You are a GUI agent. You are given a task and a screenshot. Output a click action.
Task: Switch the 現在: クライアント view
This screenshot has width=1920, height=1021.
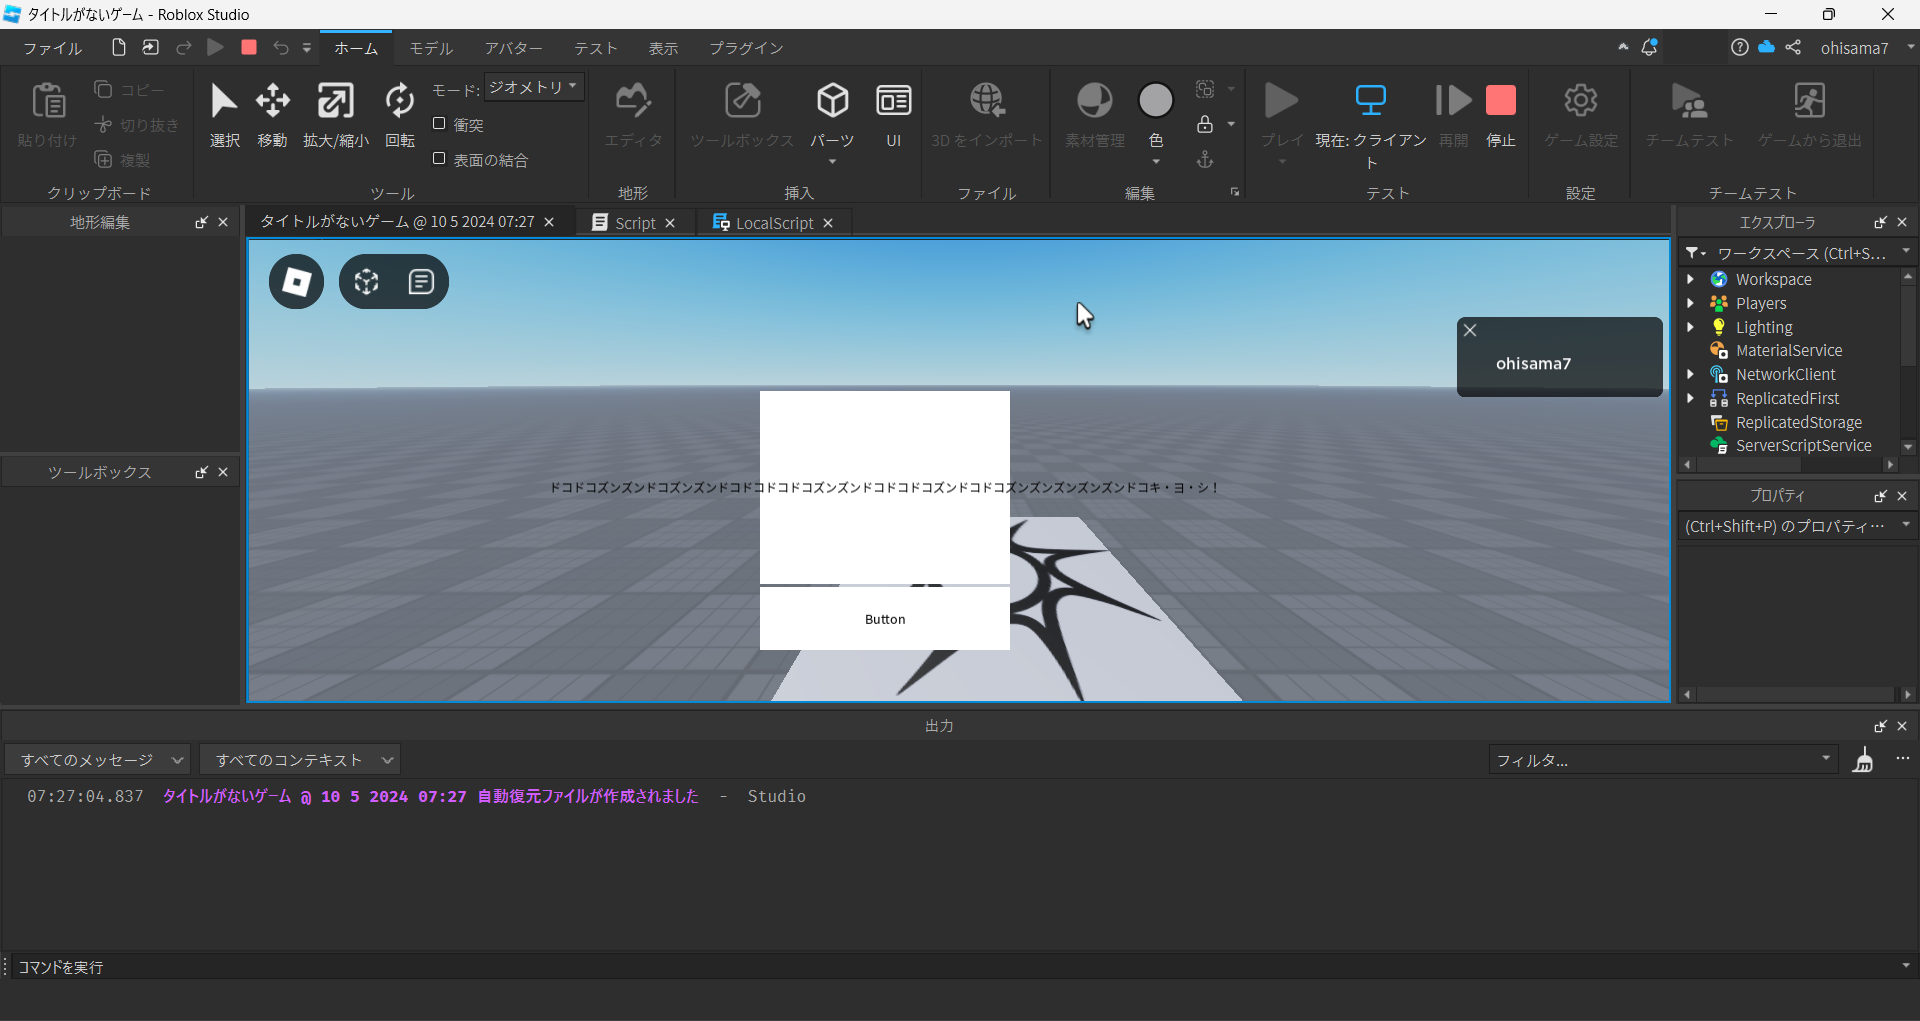[1371, 123]
